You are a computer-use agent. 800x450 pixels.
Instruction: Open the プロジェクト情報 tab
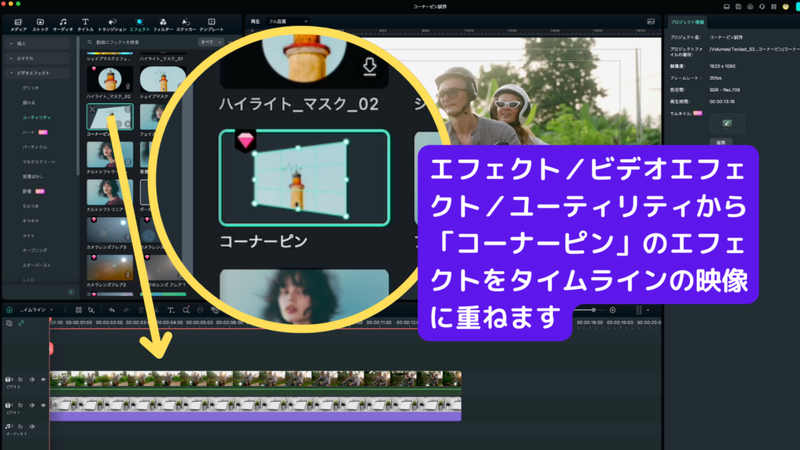point(687,22)
